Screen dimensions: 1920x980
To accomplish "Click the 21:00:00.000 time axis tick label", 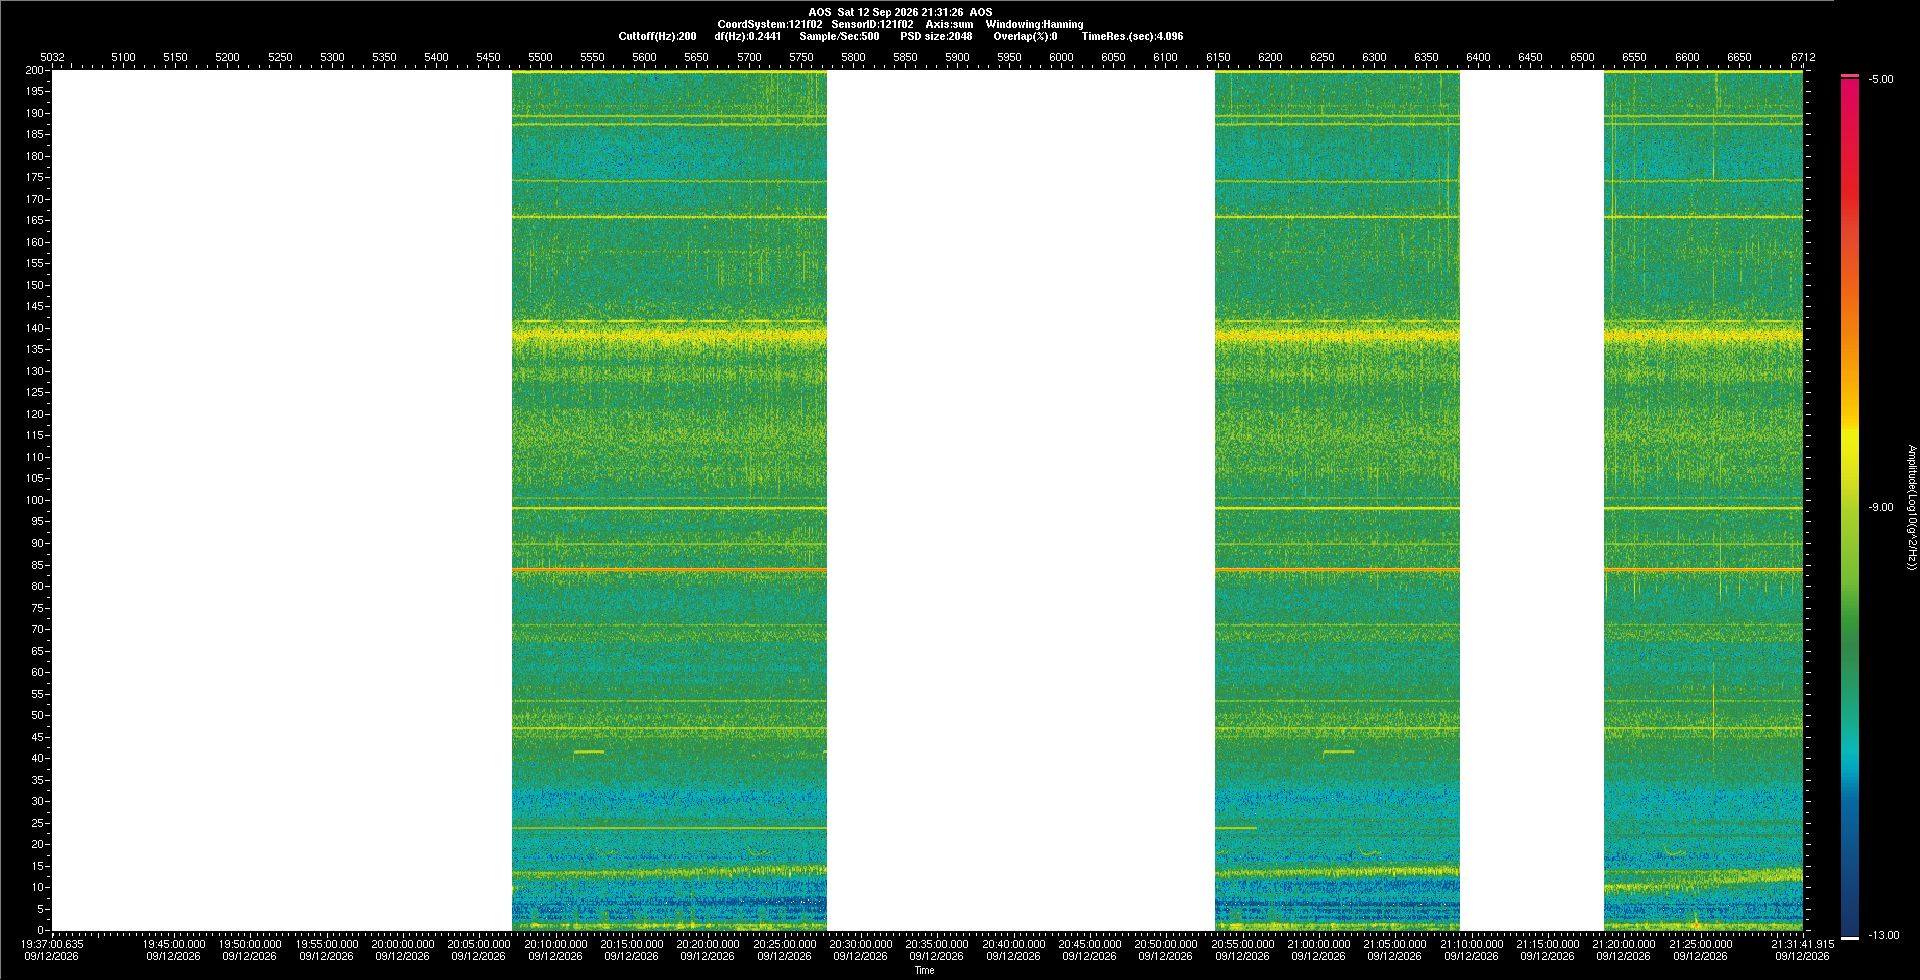I will click(1318, 944).
